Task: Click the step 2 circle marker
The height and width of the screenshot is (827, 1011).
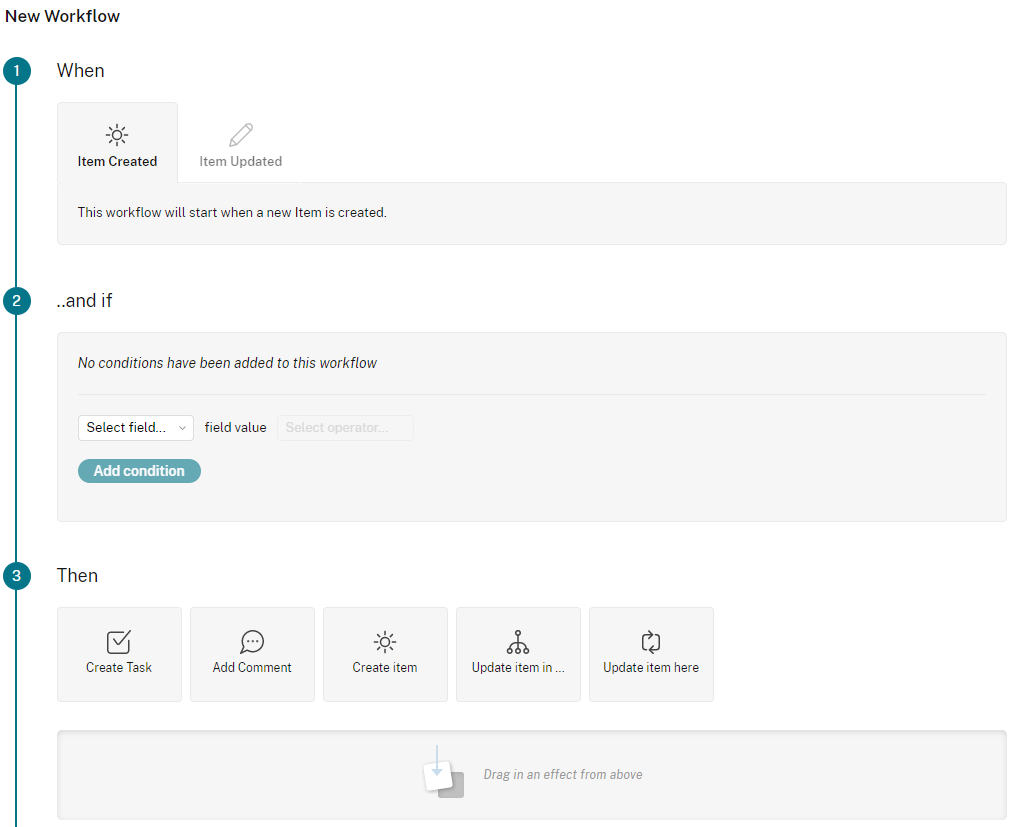Action: tap(17, 301)
